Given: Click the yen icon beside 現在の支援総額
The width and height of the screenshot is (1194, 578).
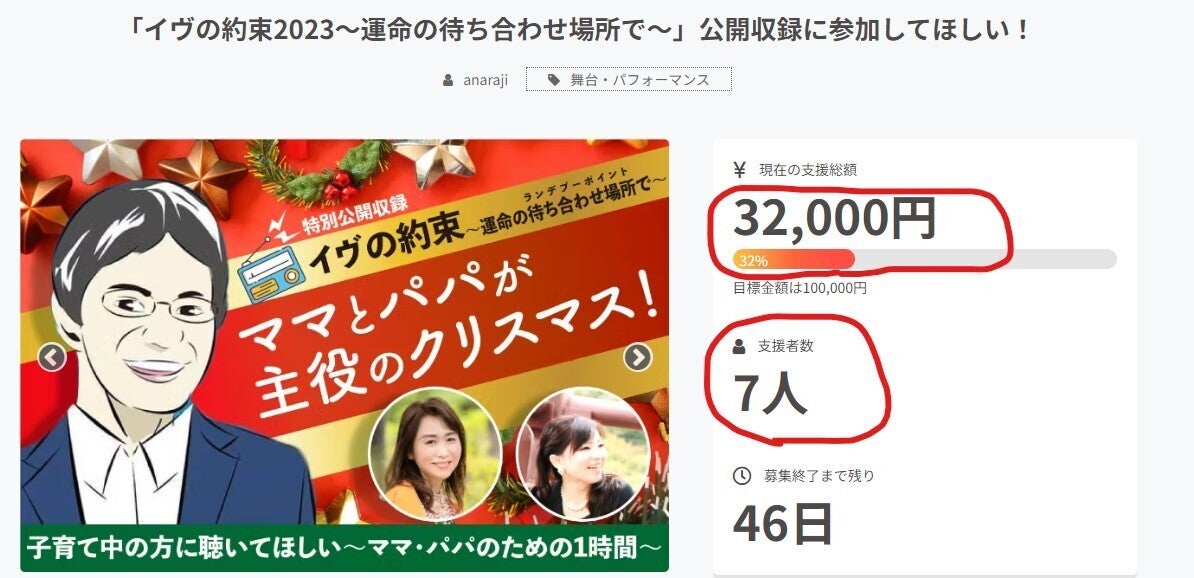Looking at the screenshot, I should coord(739,170).
